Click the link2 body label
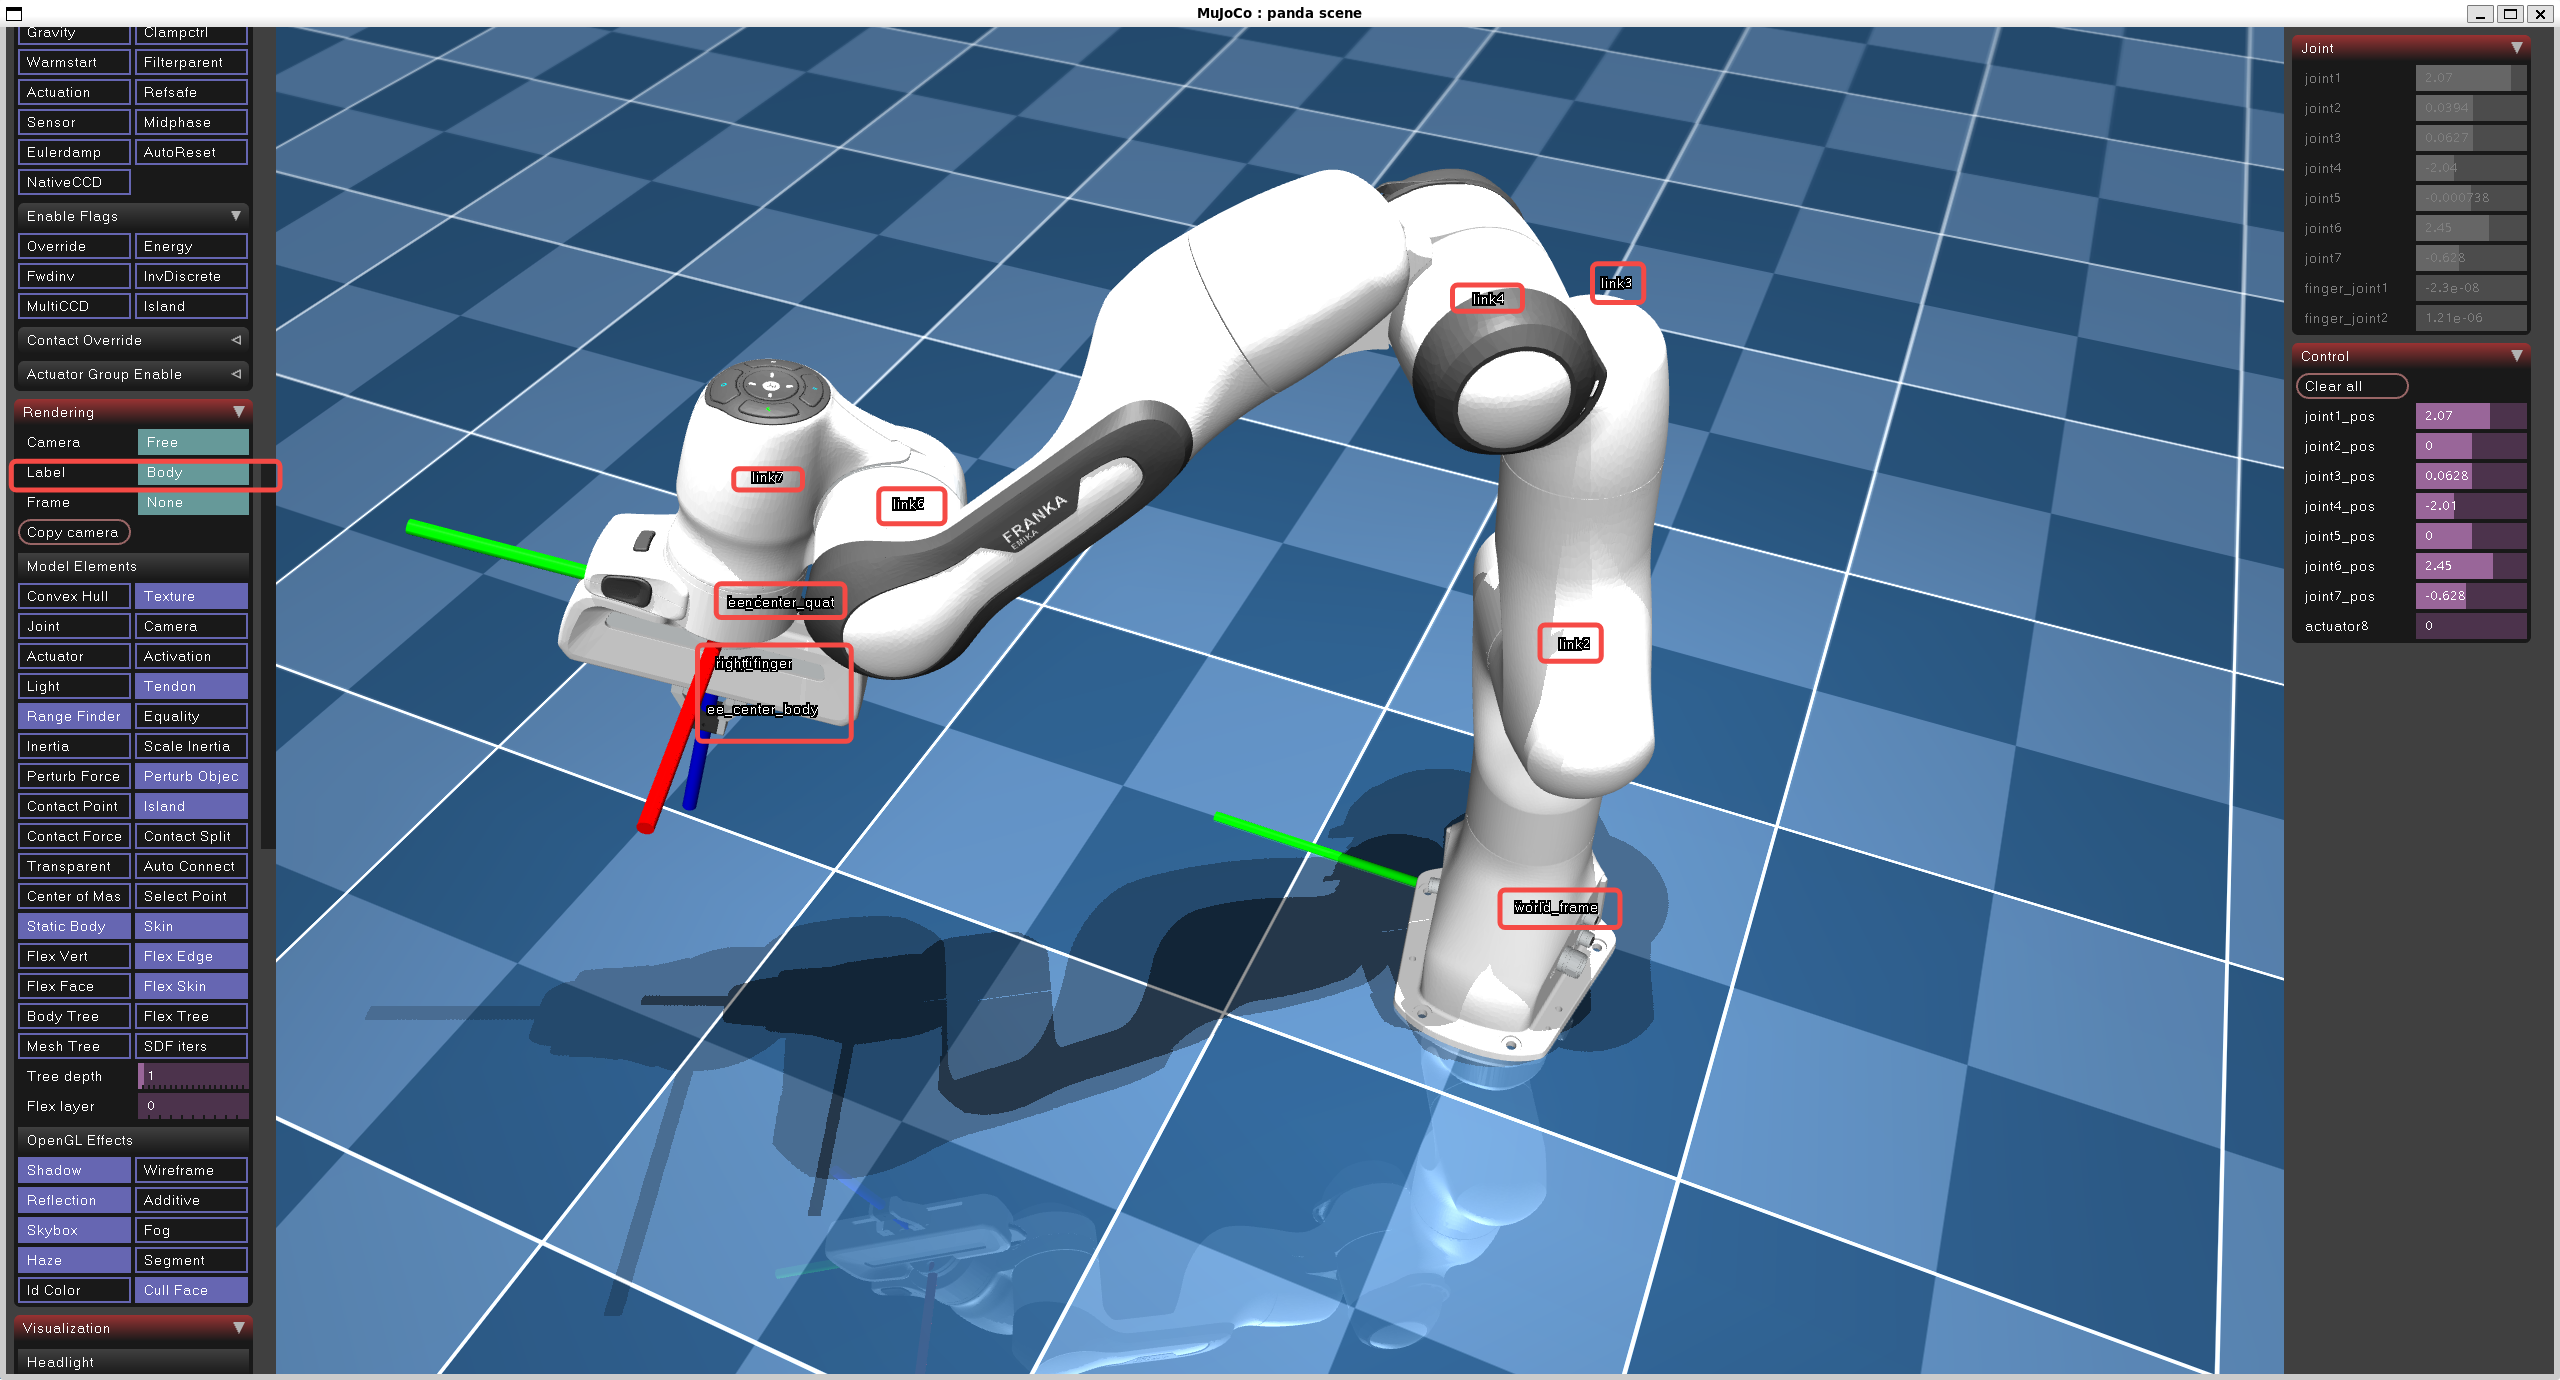 click(1573, 643)
